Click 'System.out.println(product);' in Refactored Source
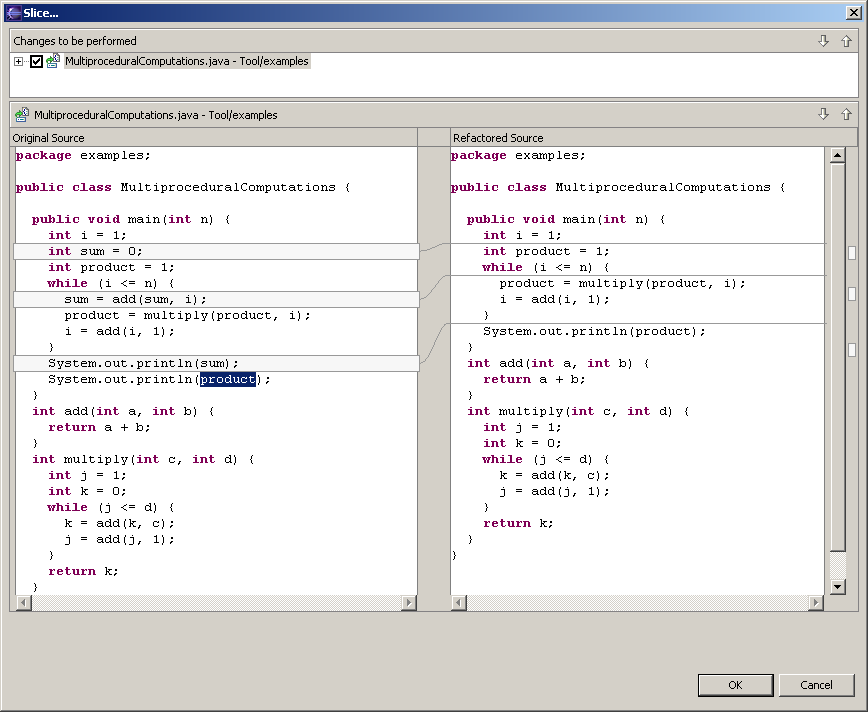The width and height of the screenshot is (868, 712). tap(595, 331)
